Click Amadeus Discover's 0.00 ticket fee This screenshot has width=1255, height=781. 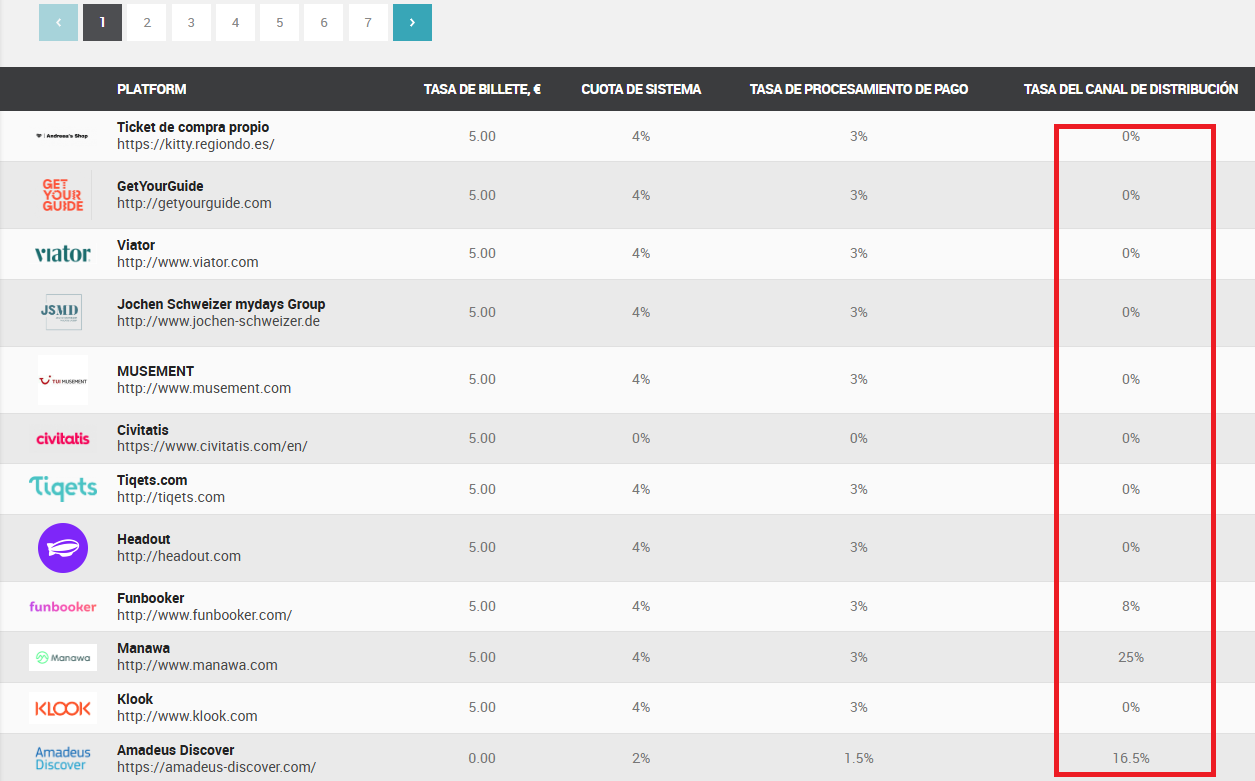(482, 759)
